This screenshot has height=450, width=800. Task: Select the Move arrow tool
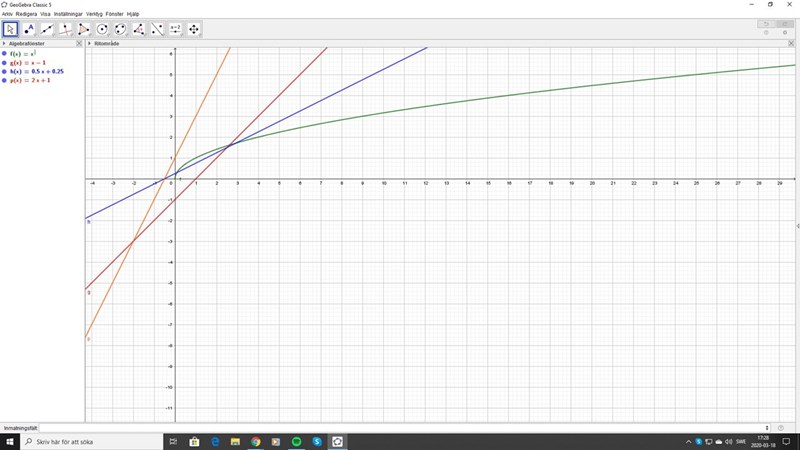10,29
